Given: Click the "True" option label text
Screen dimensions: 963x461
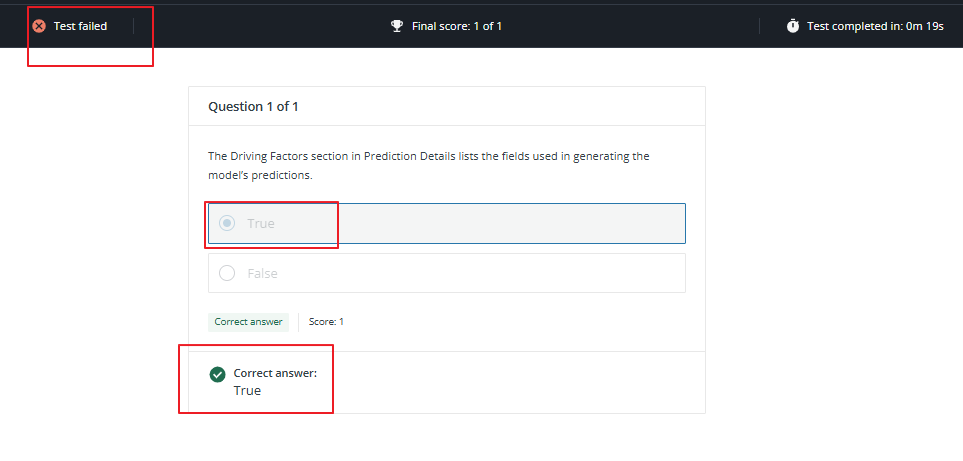Looking at the screenshot, I should click(261, 223).
